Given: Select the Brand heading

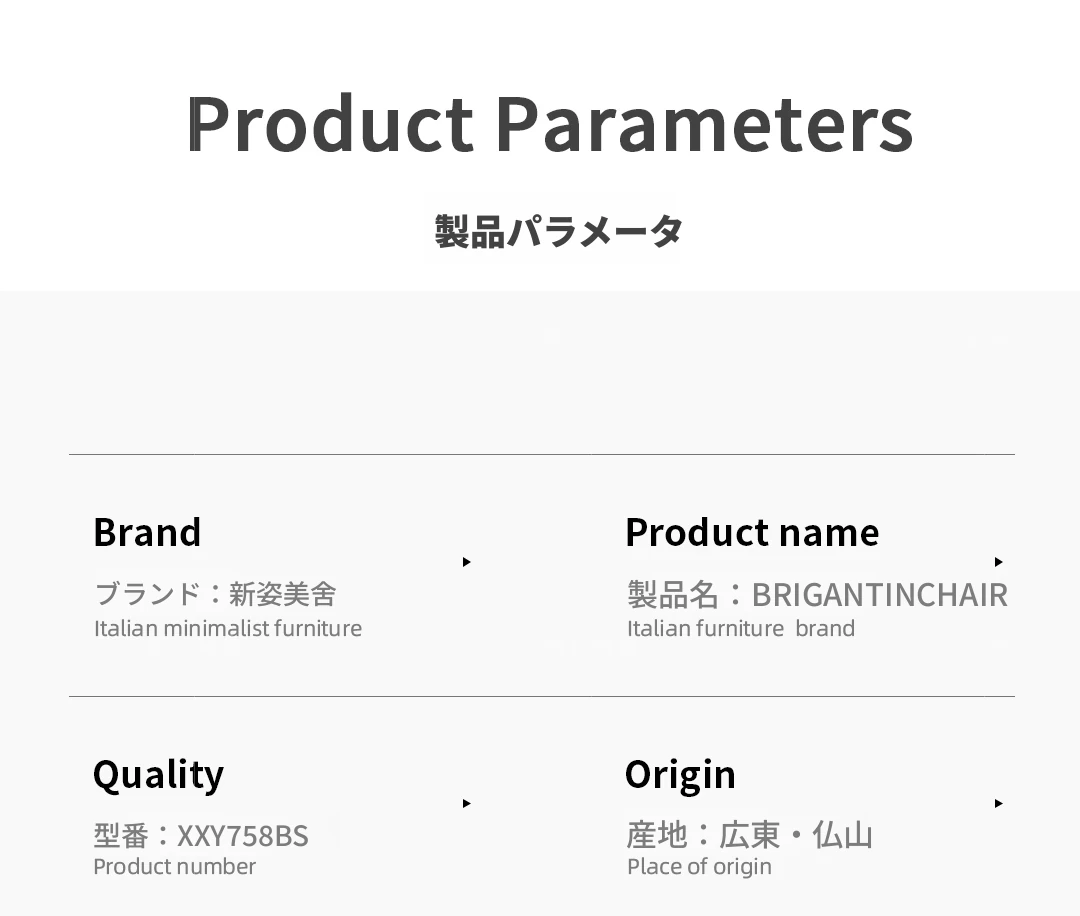Looking at the screenshot, I should click(x=147, y=532).
